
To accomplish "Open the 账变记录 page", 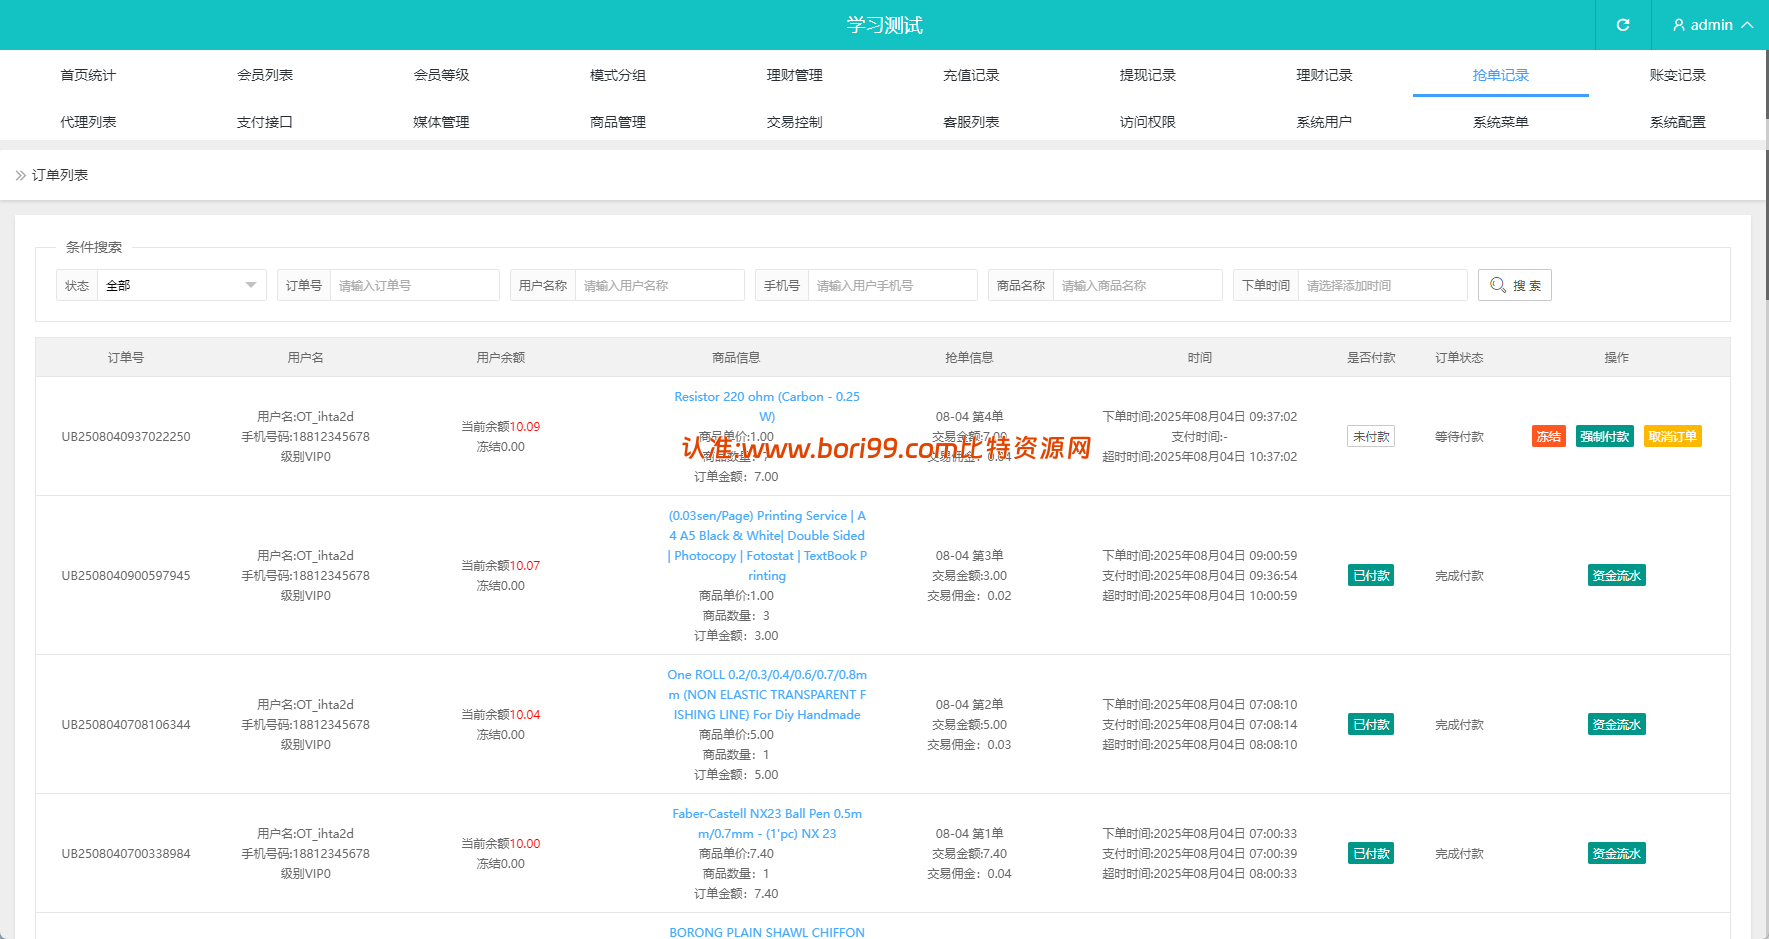I will click(x=1678, y=75).
